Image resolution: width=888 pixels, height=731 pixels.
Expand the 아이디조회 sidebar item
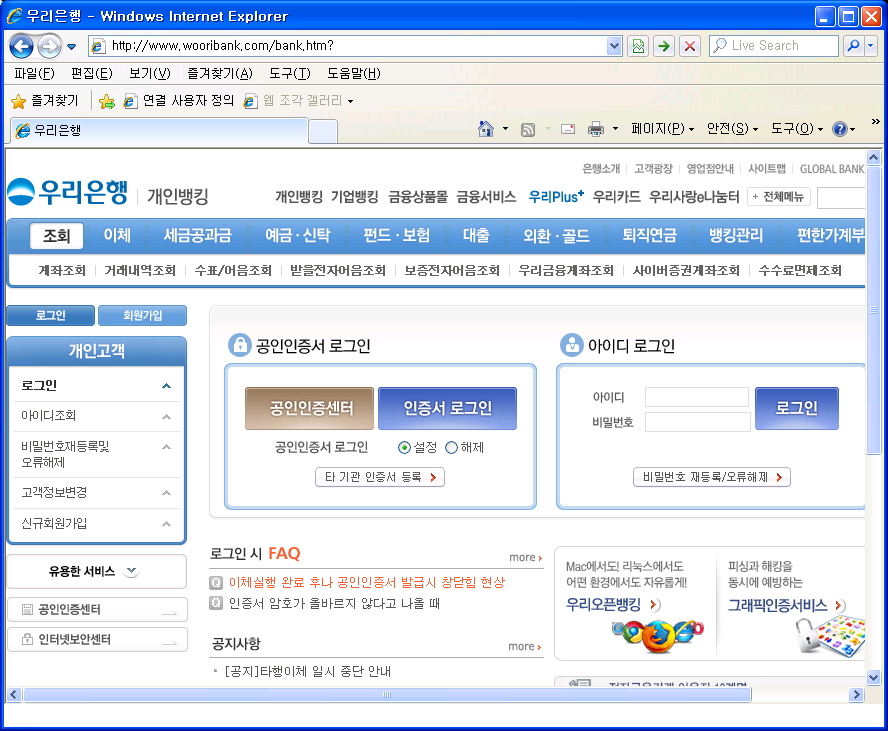click(x=166, y=416)
